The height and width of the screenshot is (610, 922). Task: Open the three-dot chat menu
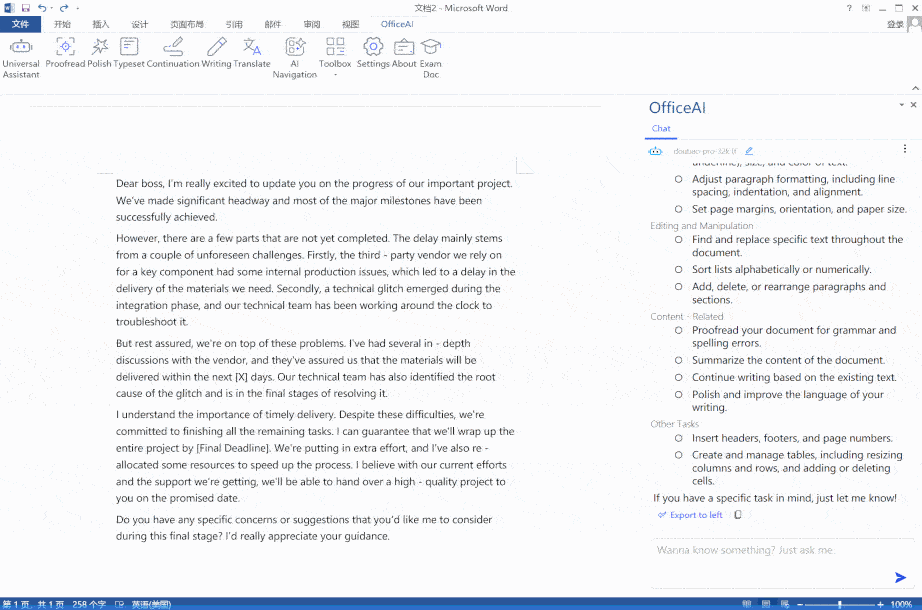pyautogui.click(x=905, y=150)
